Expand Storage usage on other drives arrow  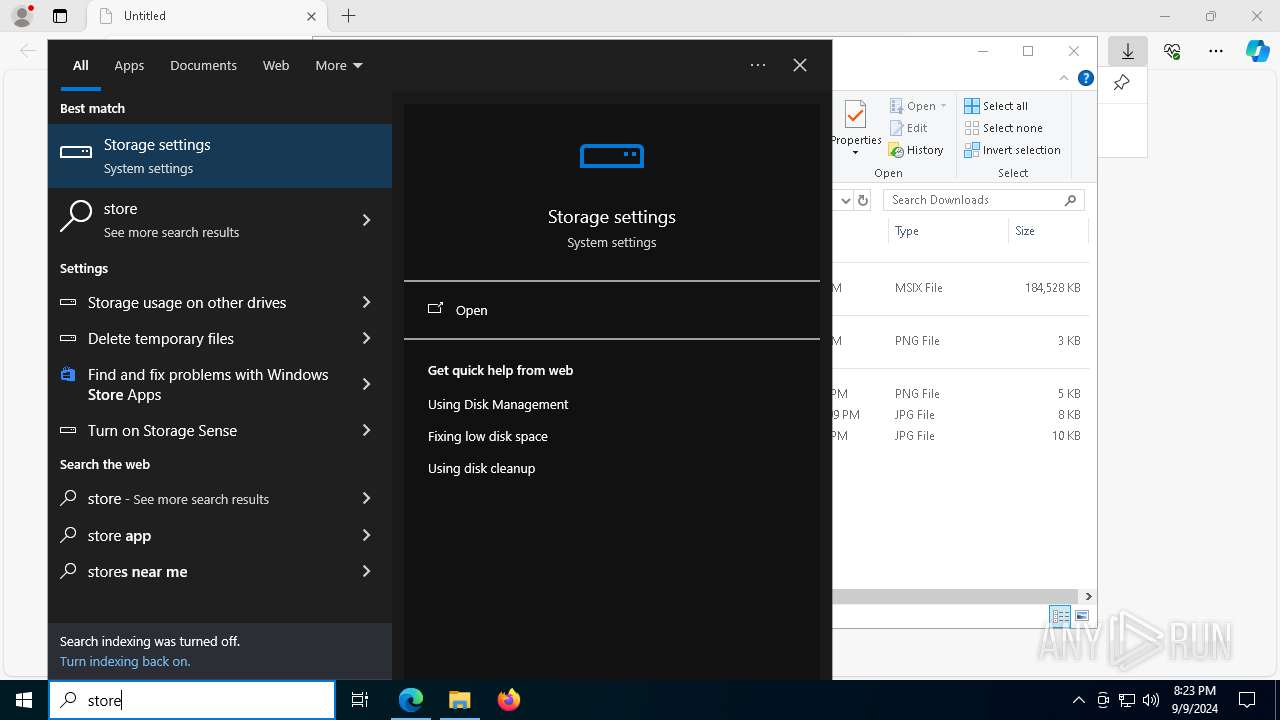366,302
